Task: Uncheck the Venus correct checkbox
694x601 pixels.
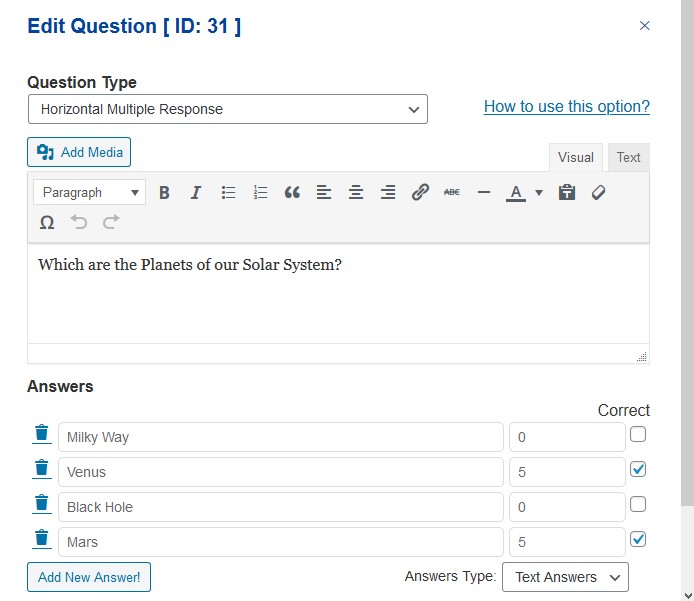Action: pos(638,469)
